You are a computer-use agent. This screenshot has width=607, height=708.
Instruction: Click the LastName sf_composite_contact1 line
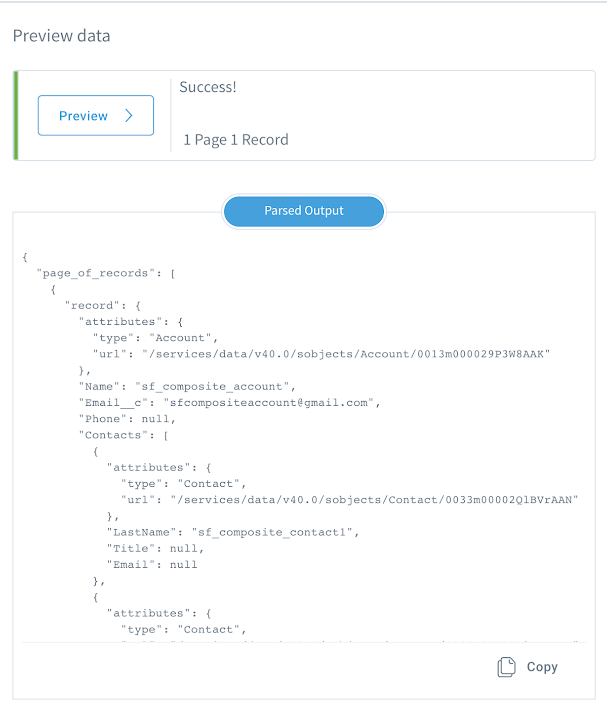pos(233,533)
